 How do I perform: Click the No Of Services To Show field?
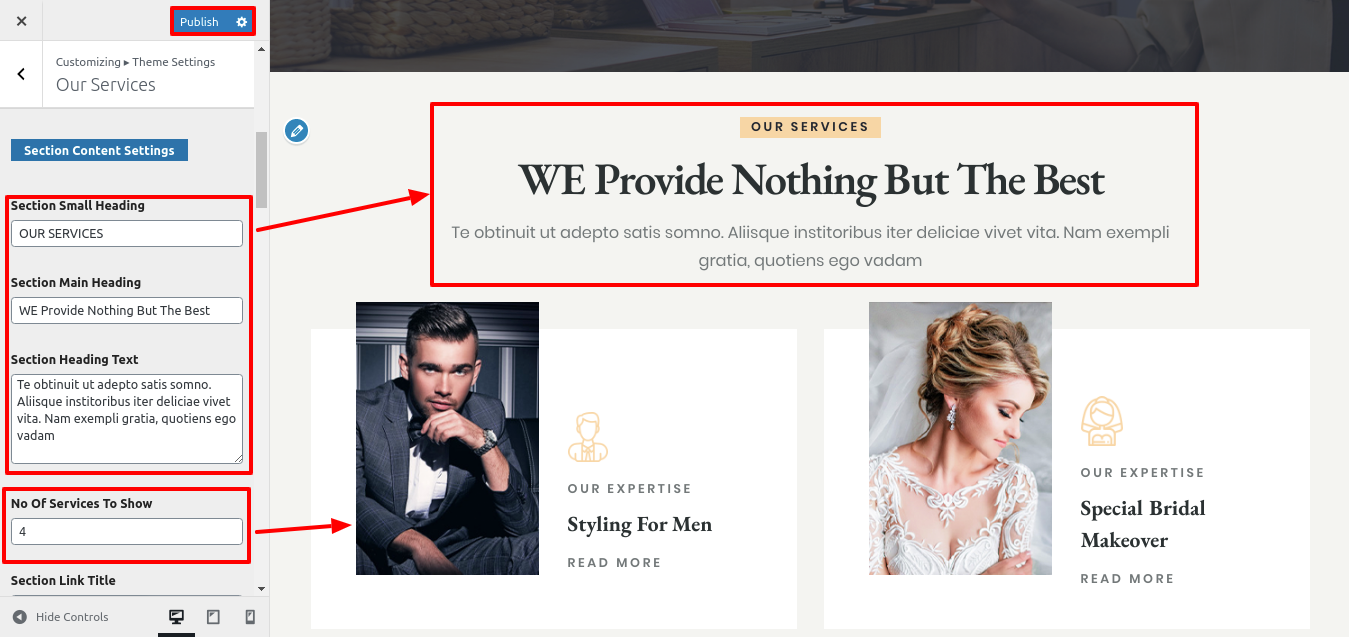click(x=127, y=531)
